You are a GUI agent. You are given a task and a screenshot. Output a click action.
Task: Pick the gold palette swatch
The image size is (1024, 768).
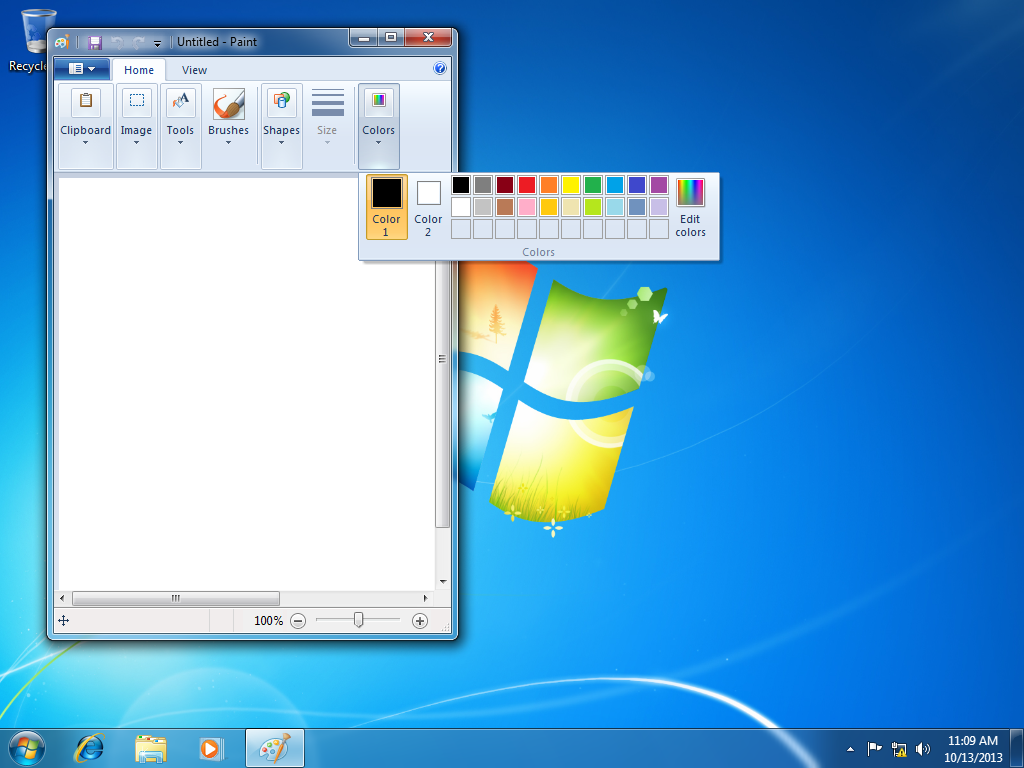[549, 207]
